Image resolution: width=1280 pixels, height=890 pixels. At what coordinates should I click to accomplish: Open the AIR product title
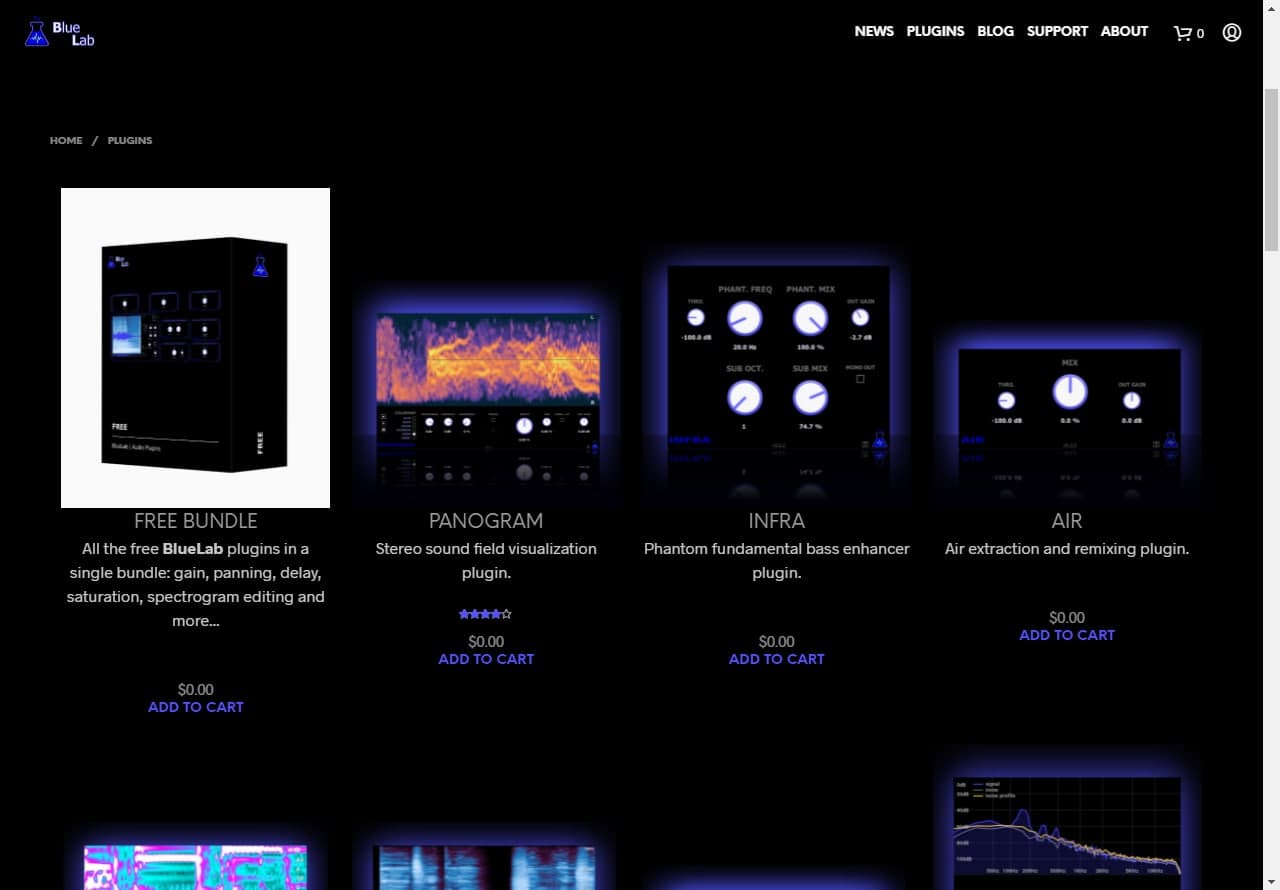click(x=1067, y=521)
